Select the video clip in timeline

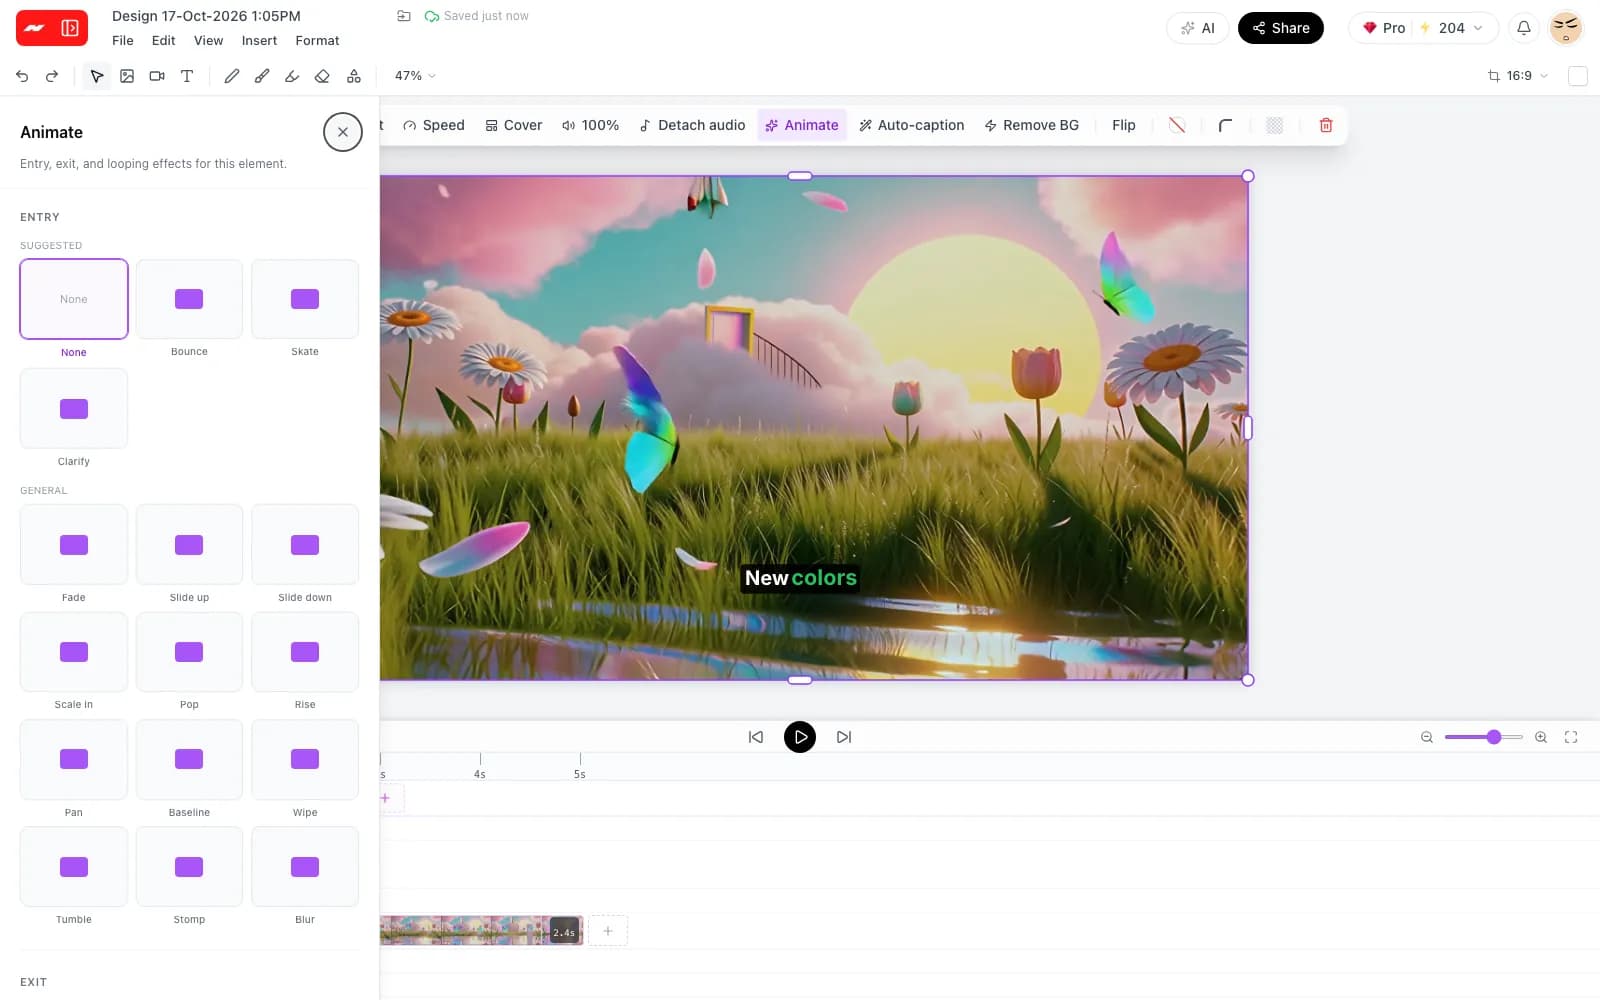[481, 930]
